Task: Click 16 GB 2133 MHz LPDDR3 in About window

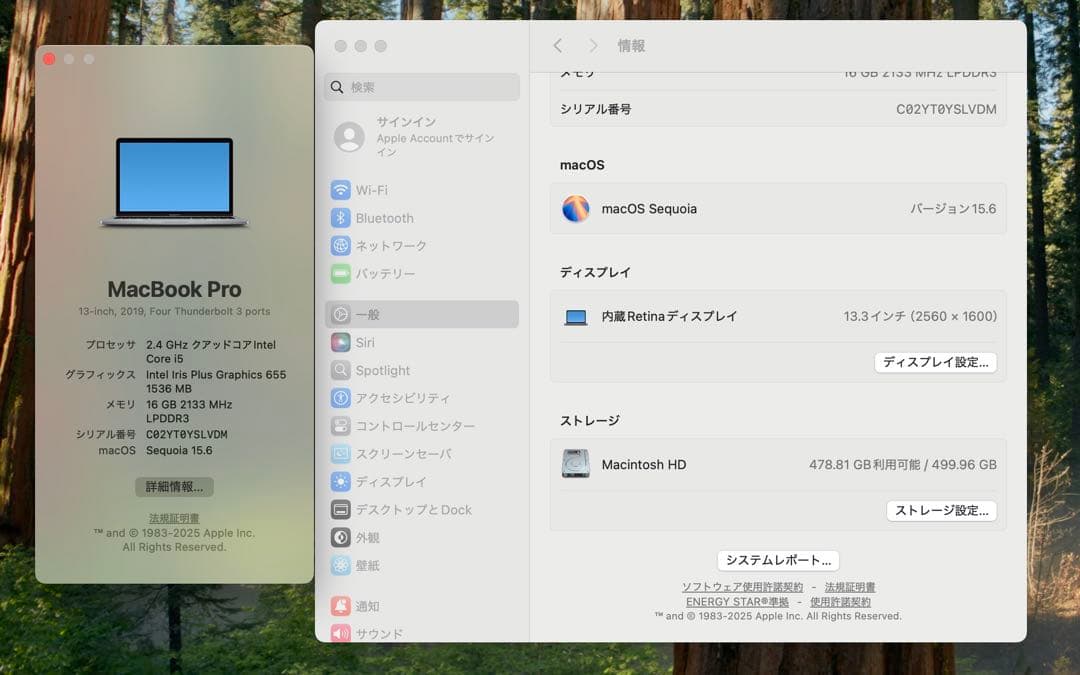Action: 189,411
